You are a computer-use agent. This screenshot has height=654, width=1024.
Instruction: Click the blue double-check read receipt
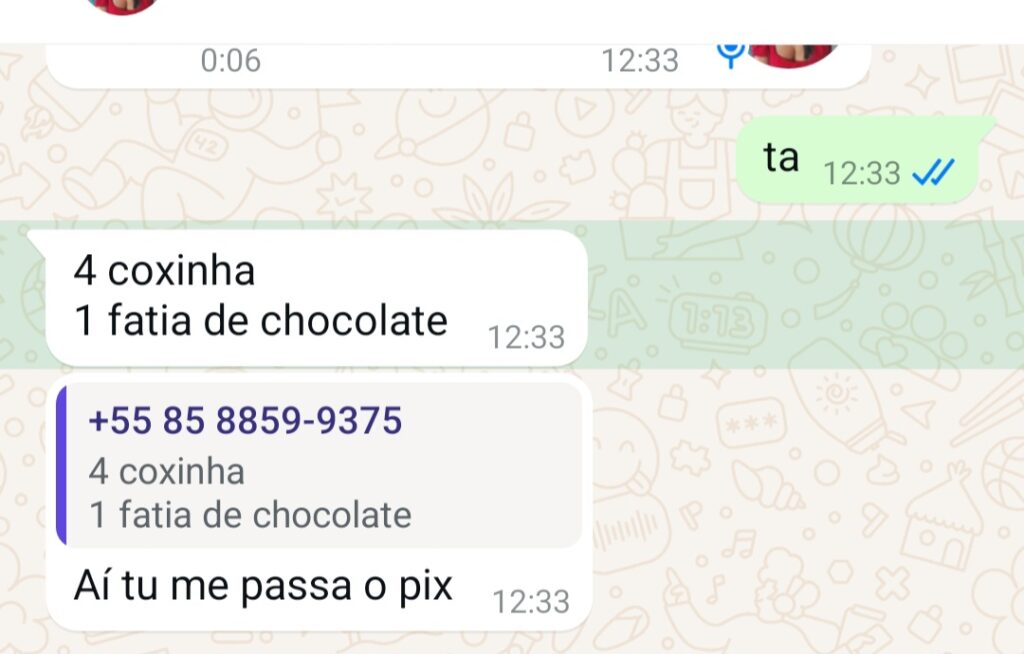933,172
